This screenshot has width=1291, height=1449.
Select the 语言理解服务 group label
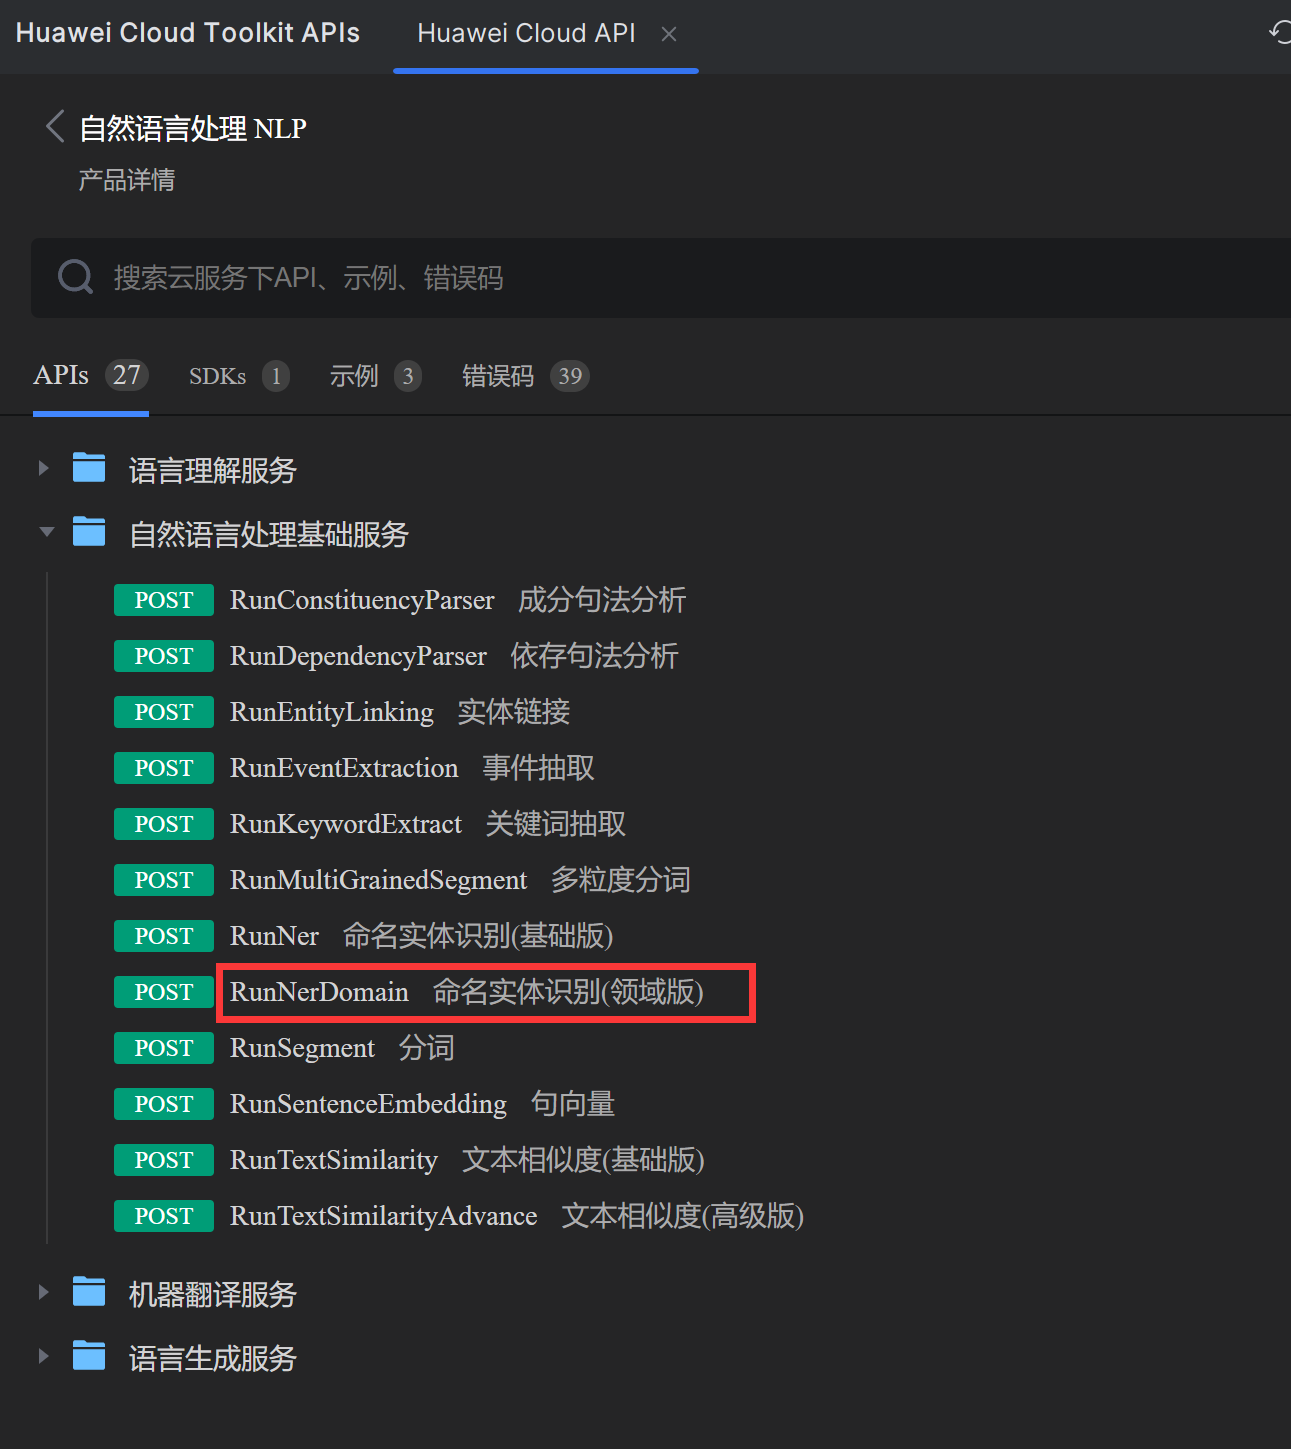pyautogui.click(x=213, y=470)
